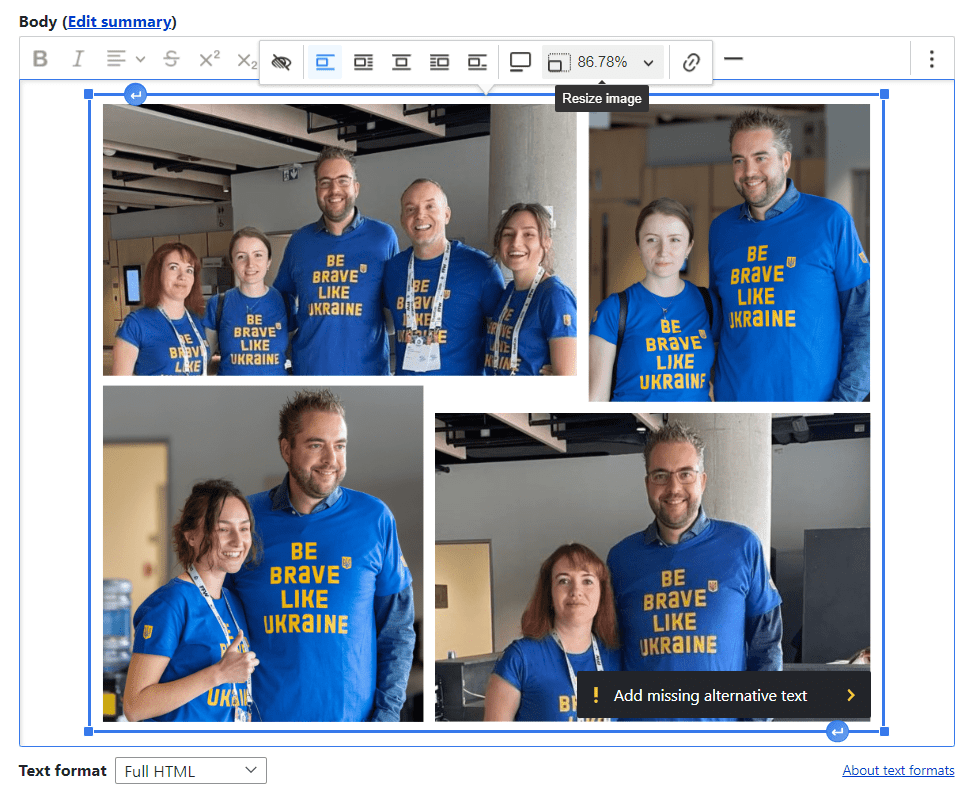Image resolution: width=973 pixels, height=798 pixels.
Task: Open the text alignment dropdown
Action: point(124,59)
